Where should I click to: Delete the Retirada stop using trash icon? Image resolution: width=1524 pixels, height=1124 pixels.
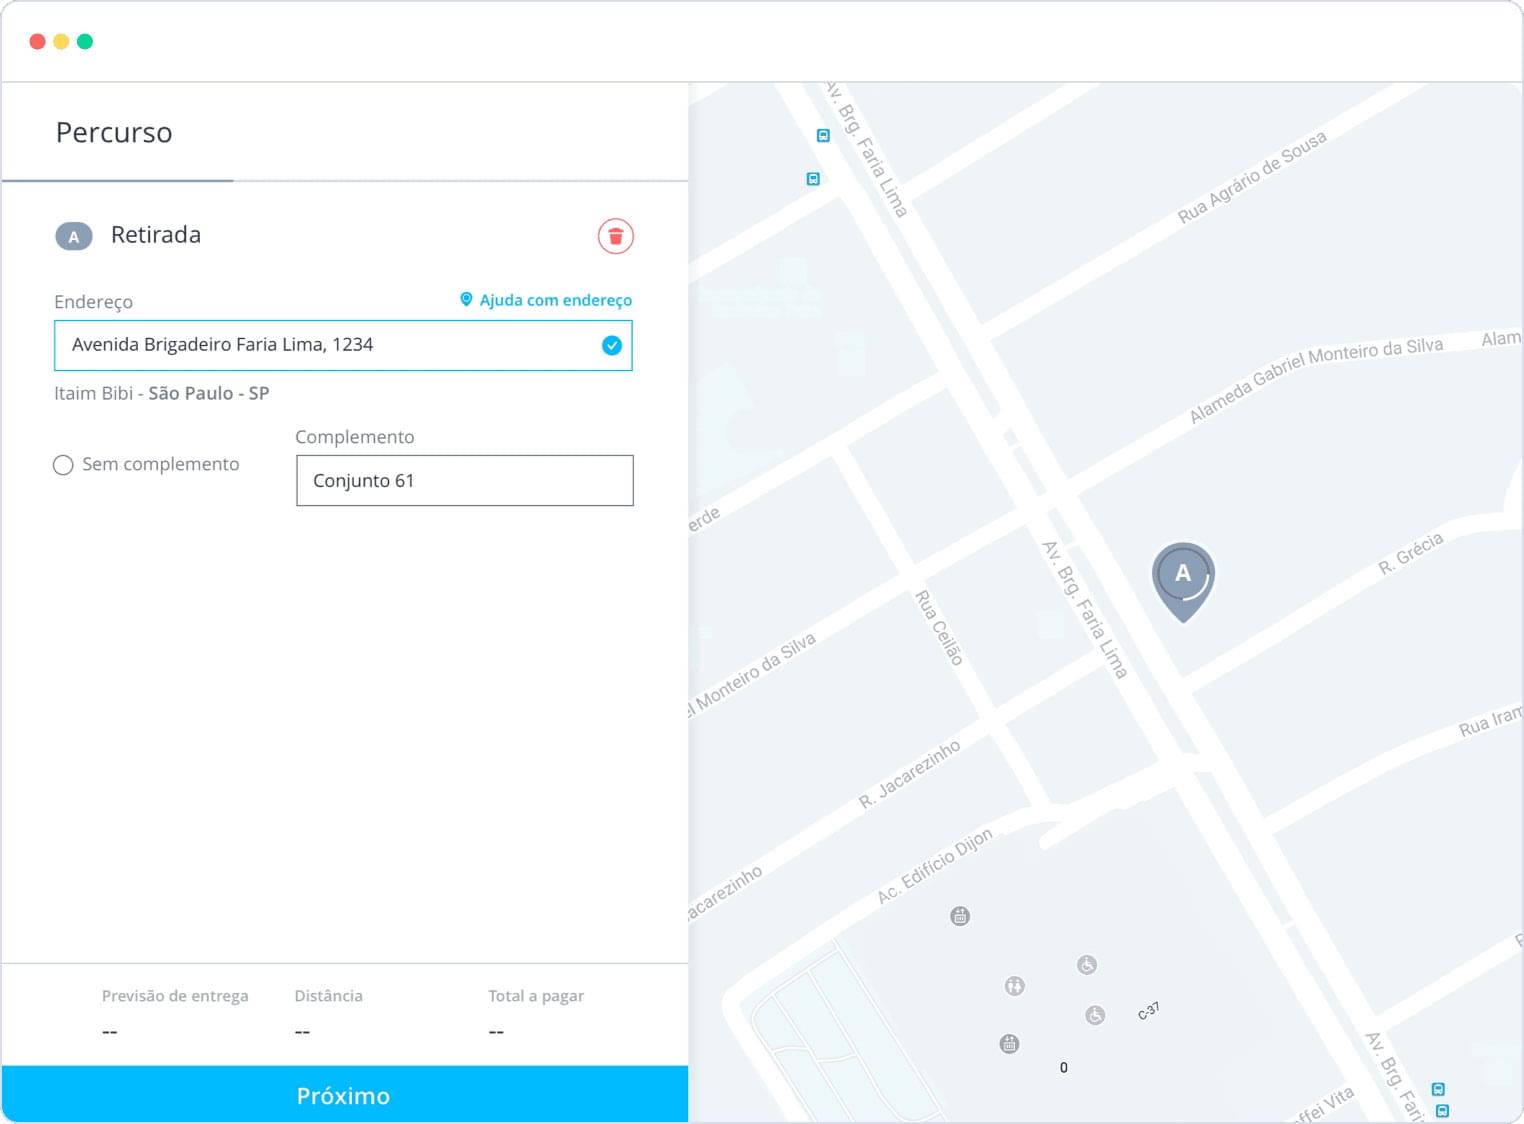[x=615, y=236]
